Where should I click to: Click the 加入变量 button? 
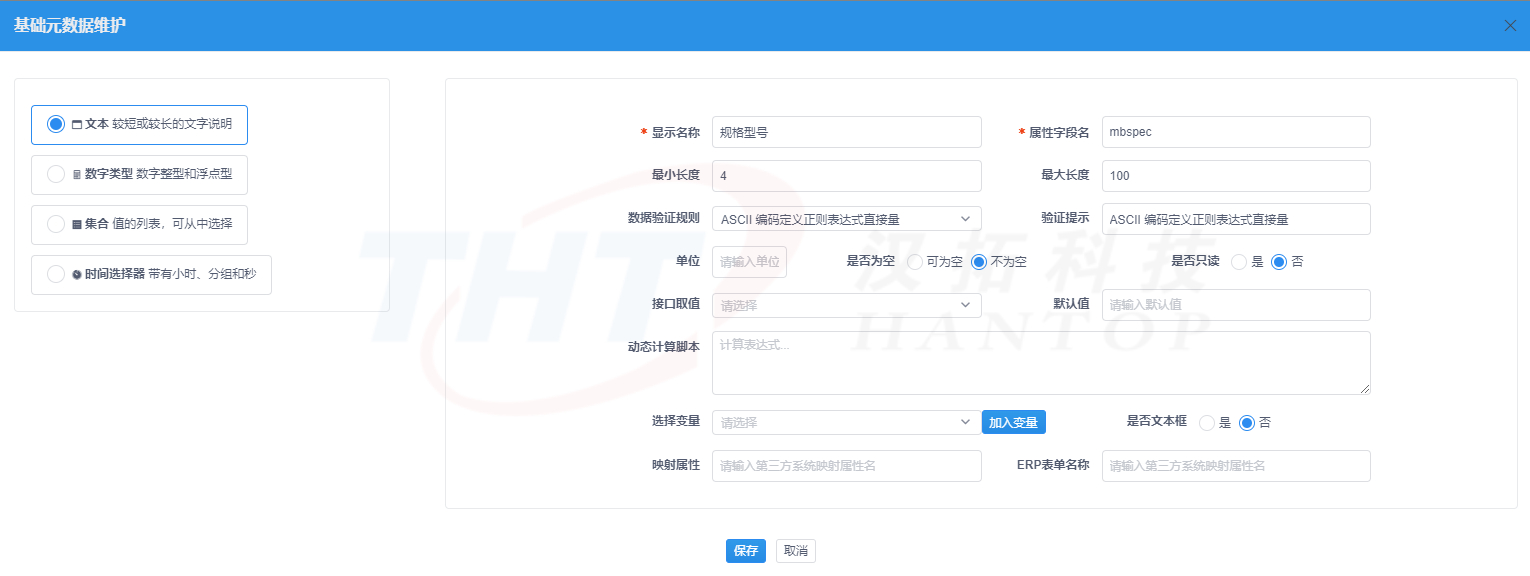(1014, 422)
